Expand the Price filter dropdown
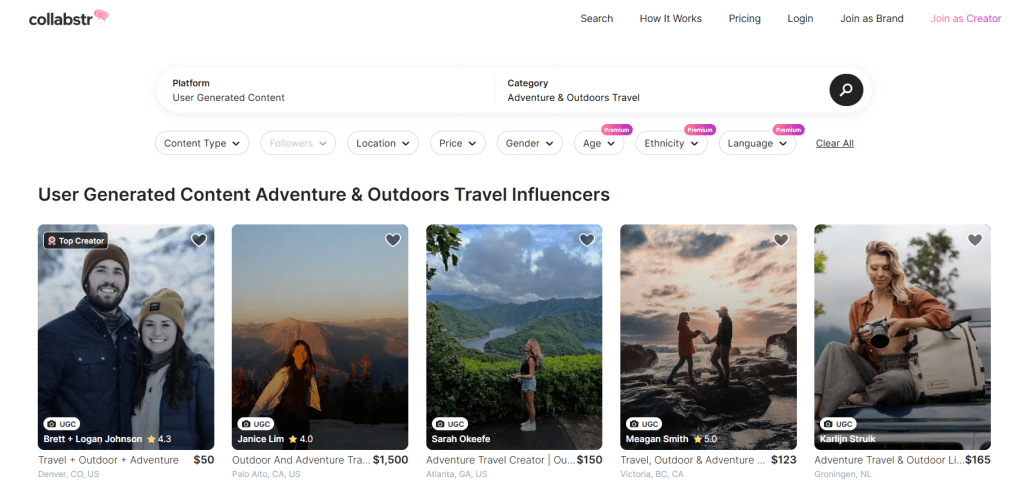This screenshot has height=490, width=1023. (x=458, y=143)
